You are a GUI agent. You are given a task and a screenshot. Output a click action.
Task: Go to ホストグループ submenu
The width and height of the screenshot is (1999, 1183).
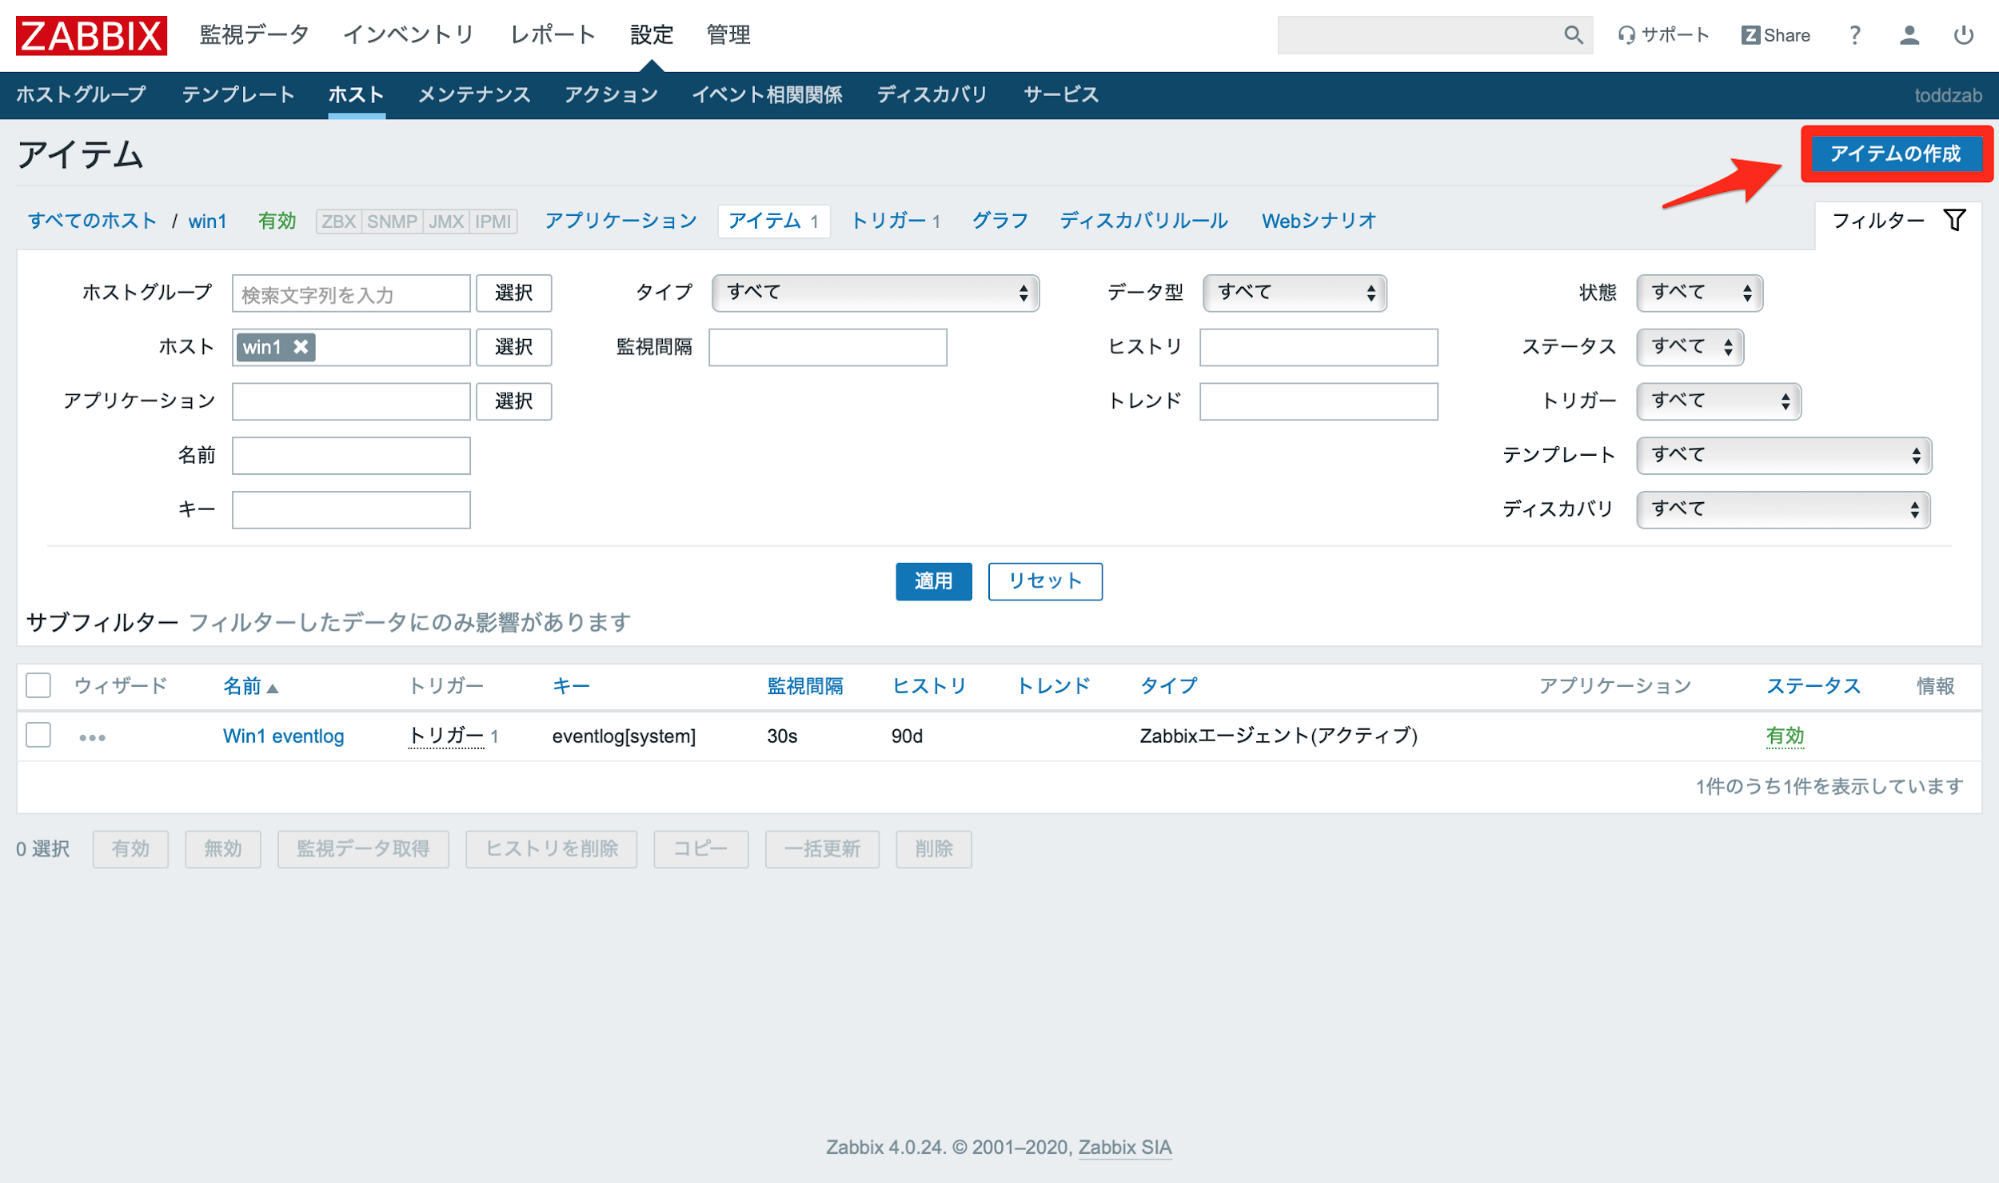click(81, 95)
